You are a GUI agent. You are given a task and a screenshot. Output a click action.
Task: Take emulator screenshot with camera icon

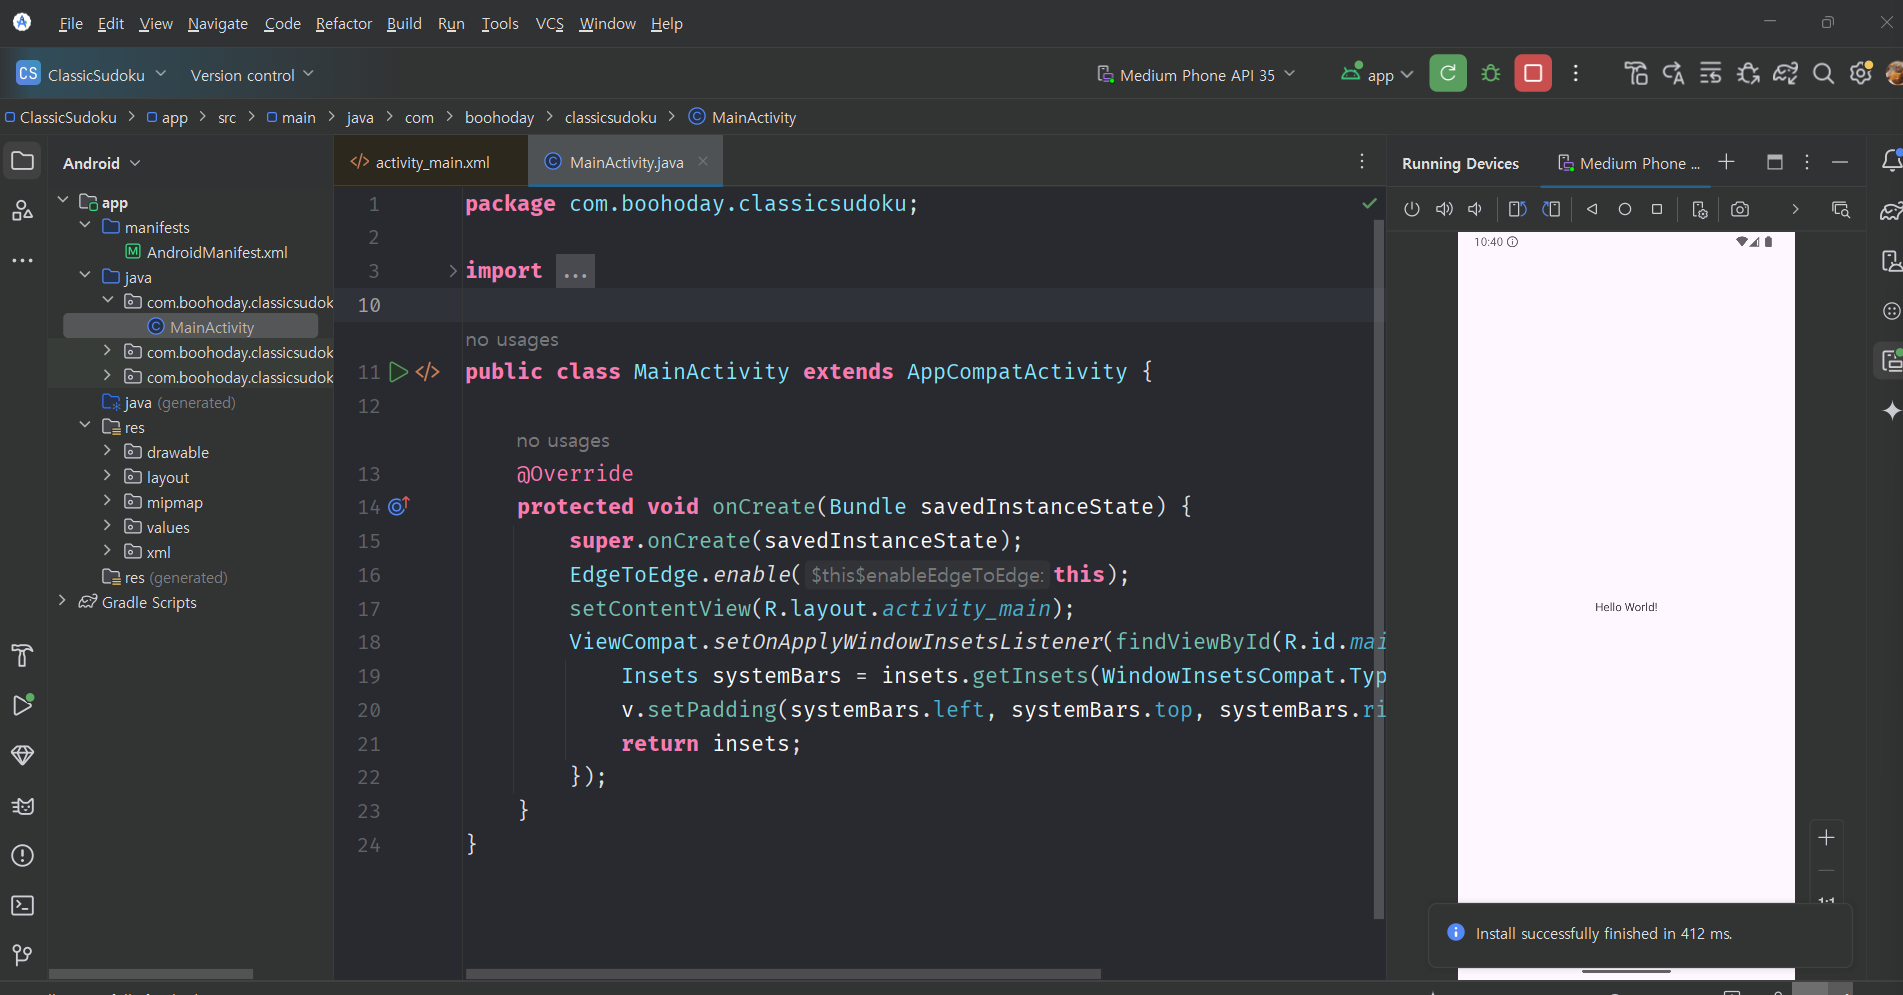tap(1740, 209)
